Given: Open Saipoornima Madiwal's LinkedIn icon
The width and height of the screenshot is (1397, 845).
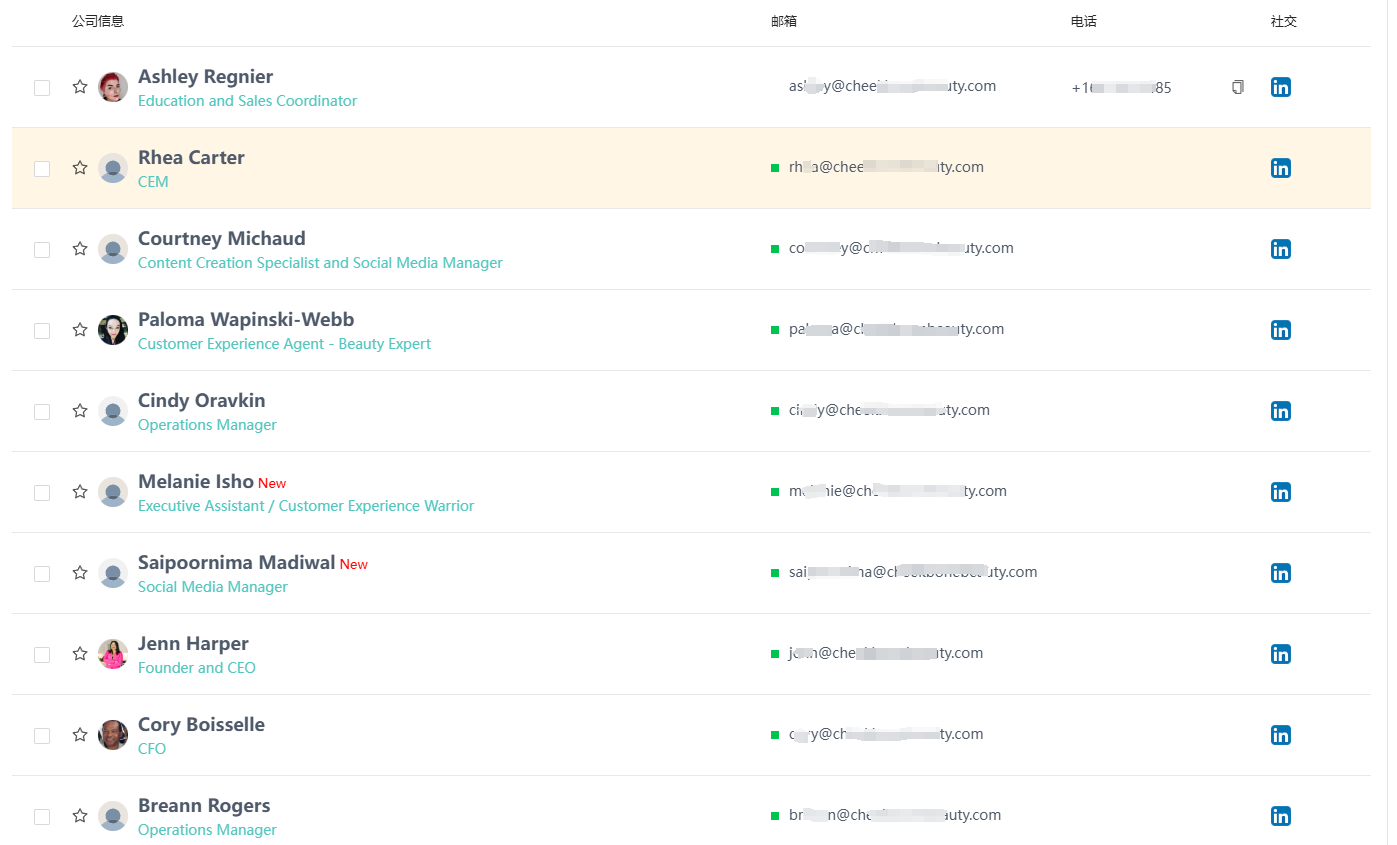Looking at the screenshot, I should (1280, 573).
